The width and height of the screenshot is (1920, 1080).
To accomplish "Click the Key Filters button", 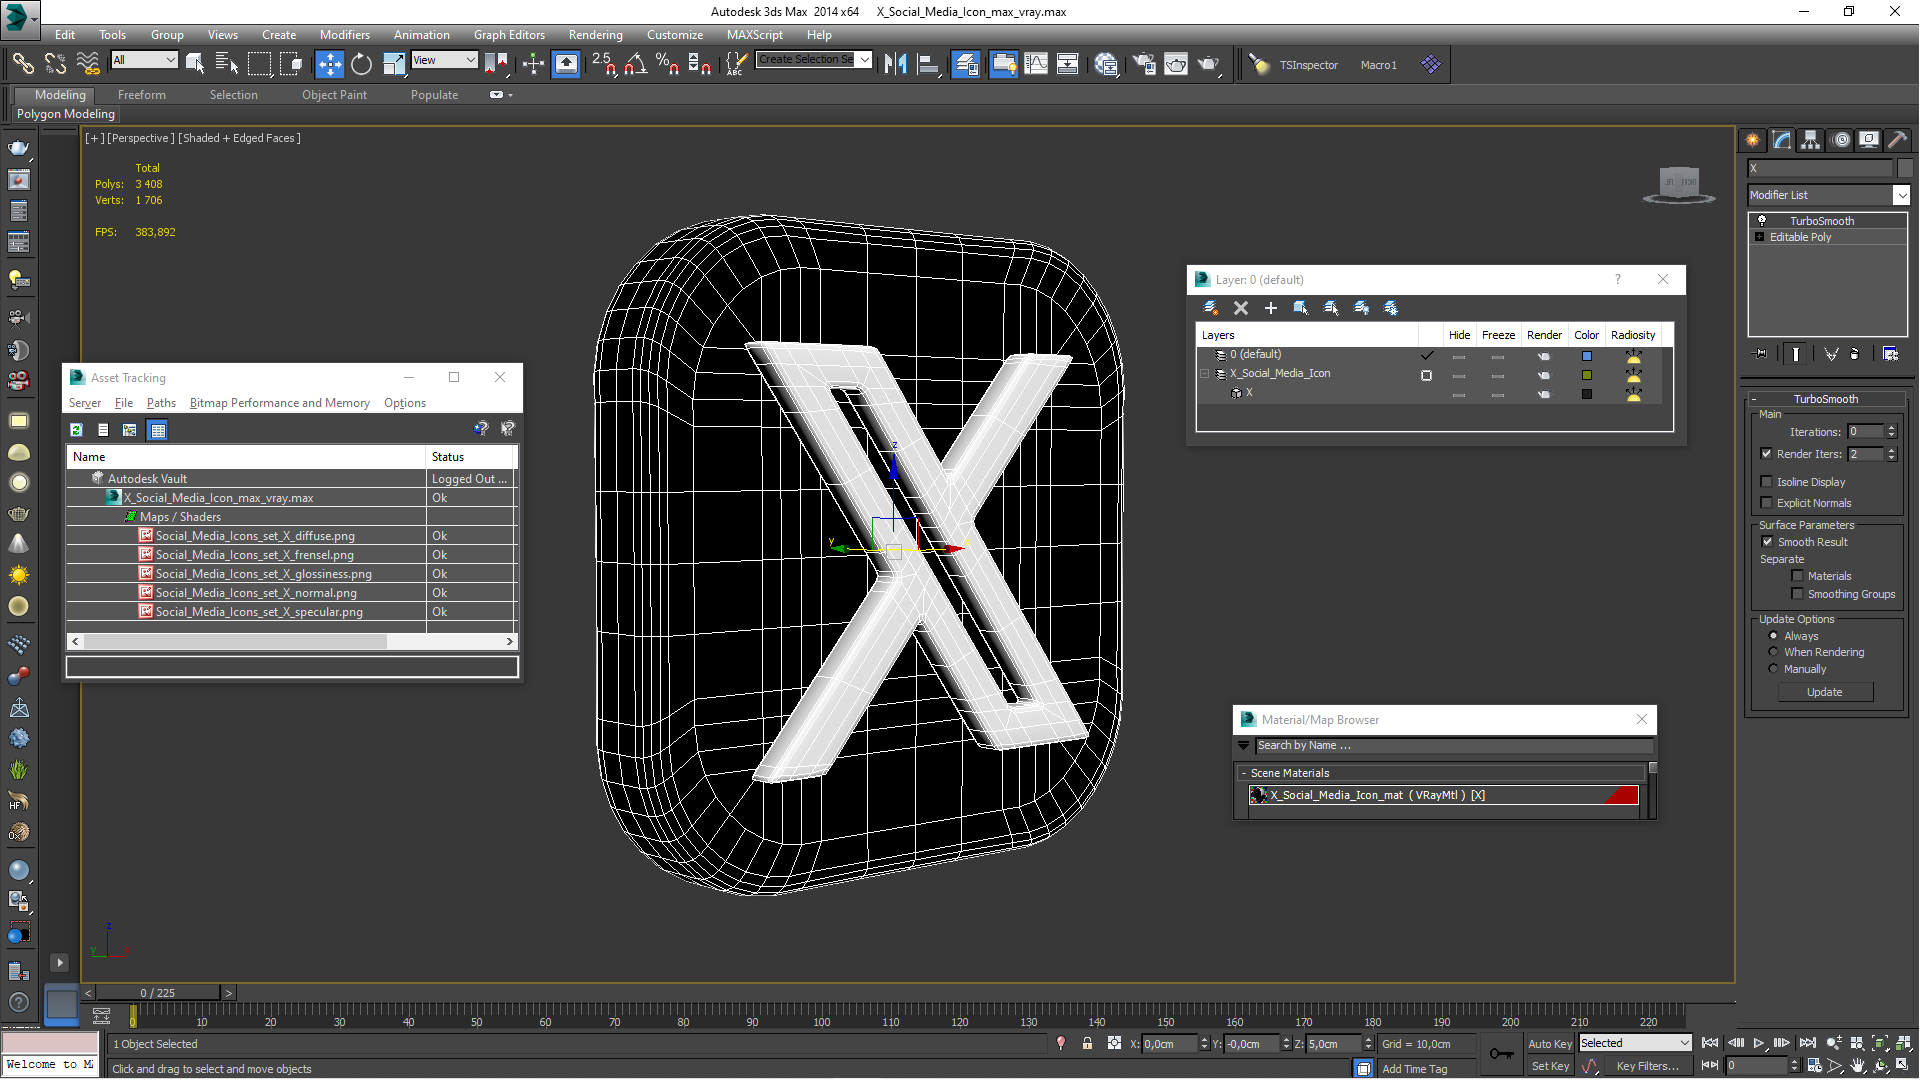I will click(1647, 1066).
